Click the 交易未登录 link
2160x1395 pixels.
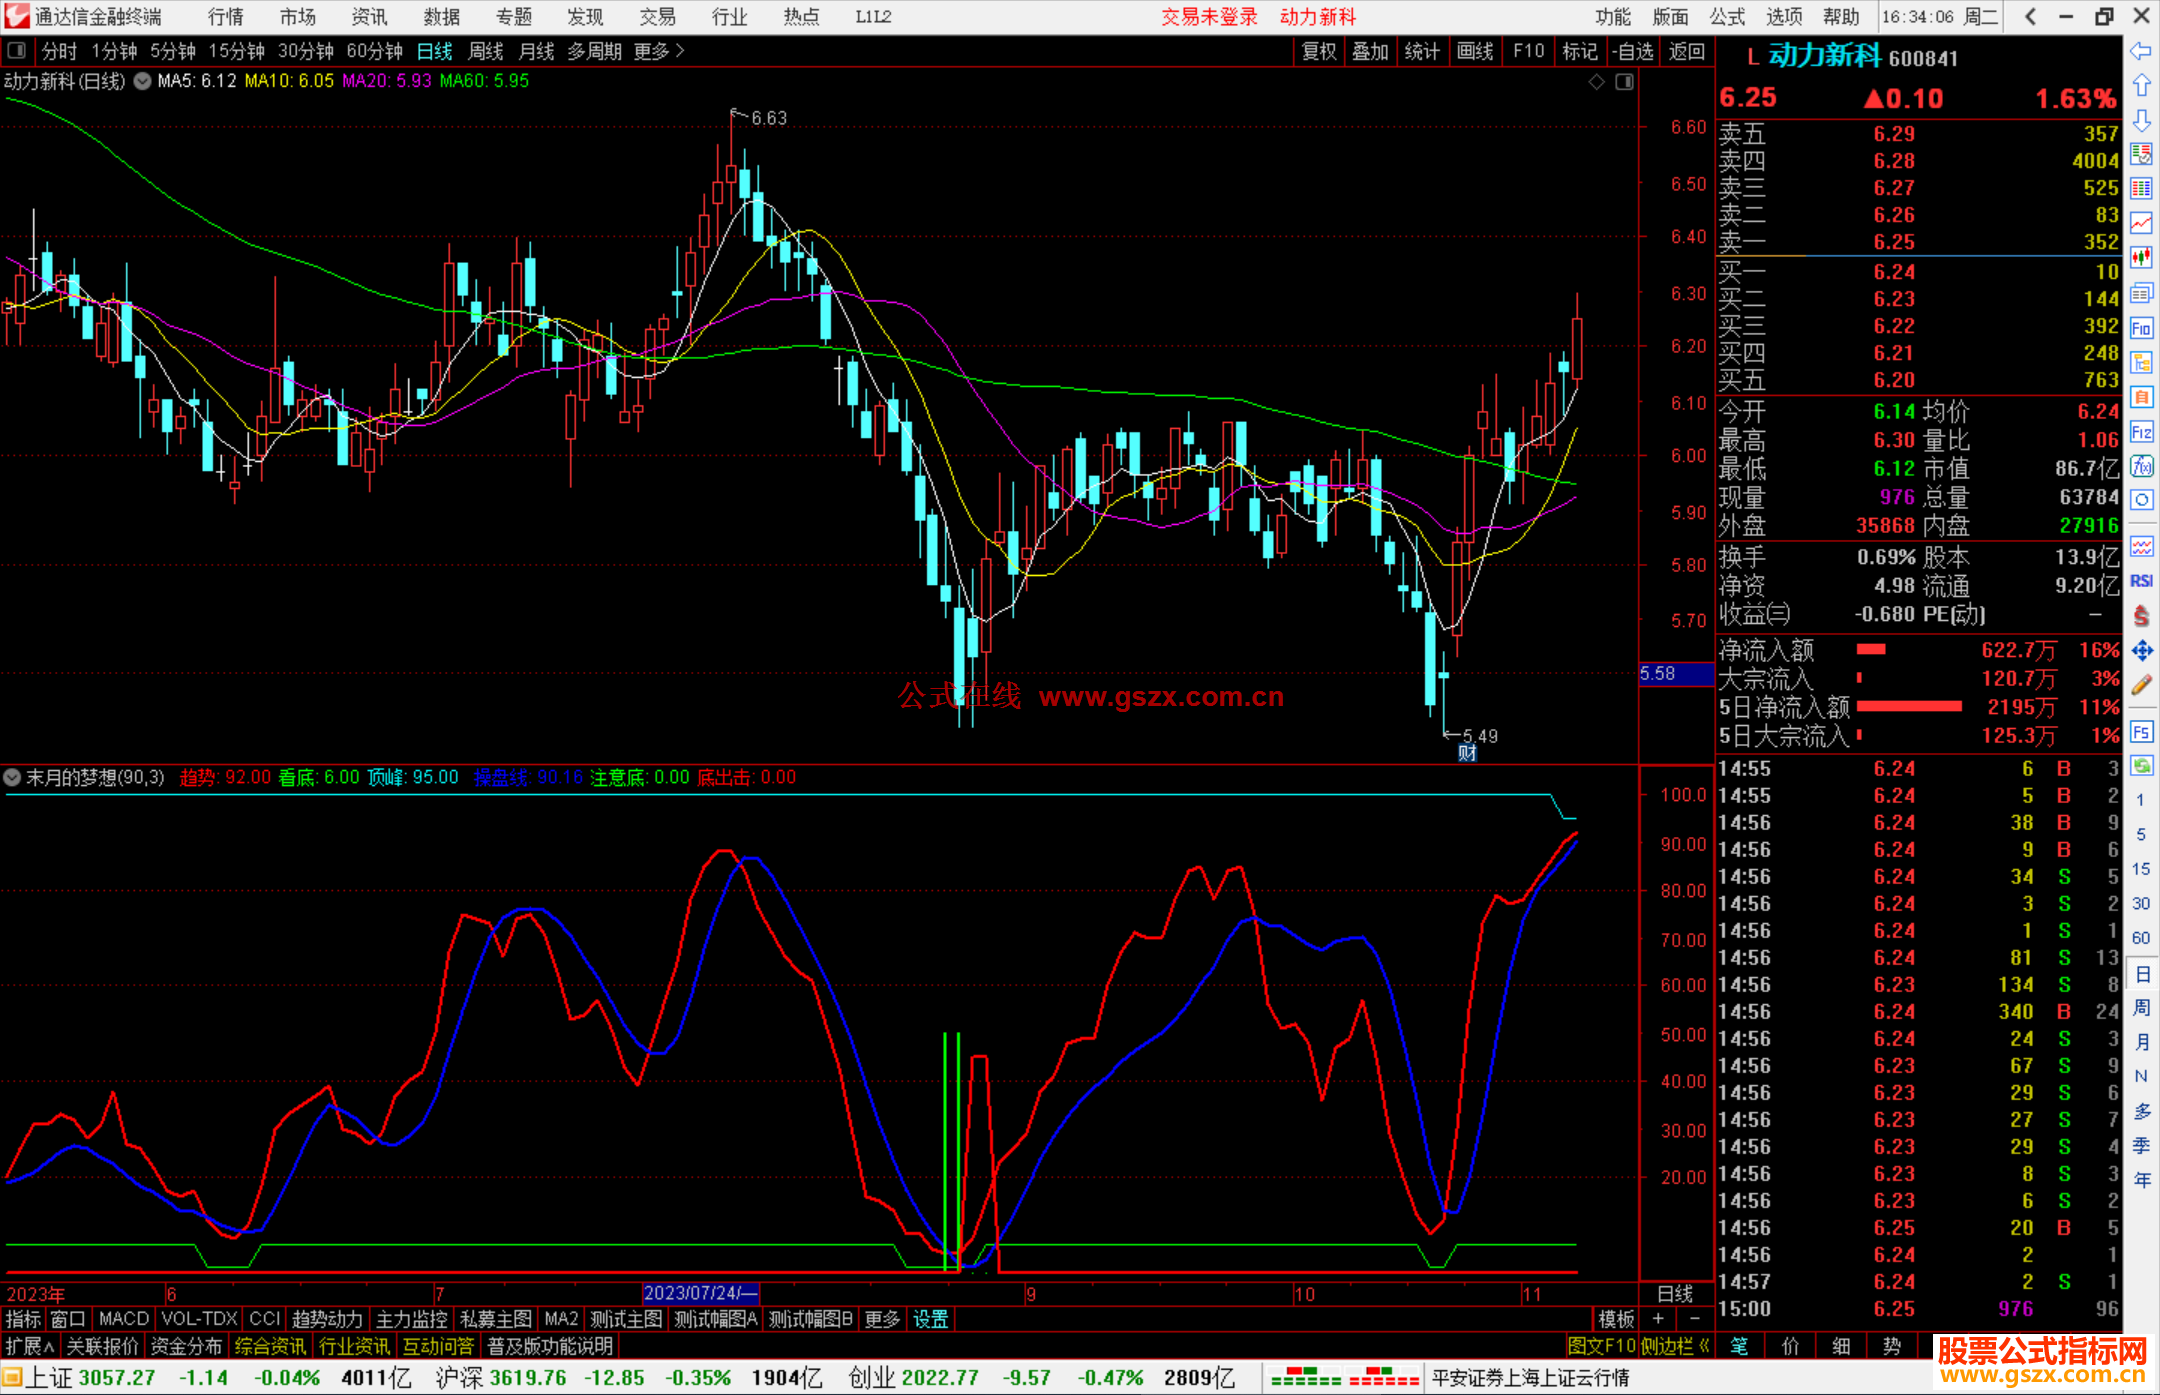[x=1209, y=17]
